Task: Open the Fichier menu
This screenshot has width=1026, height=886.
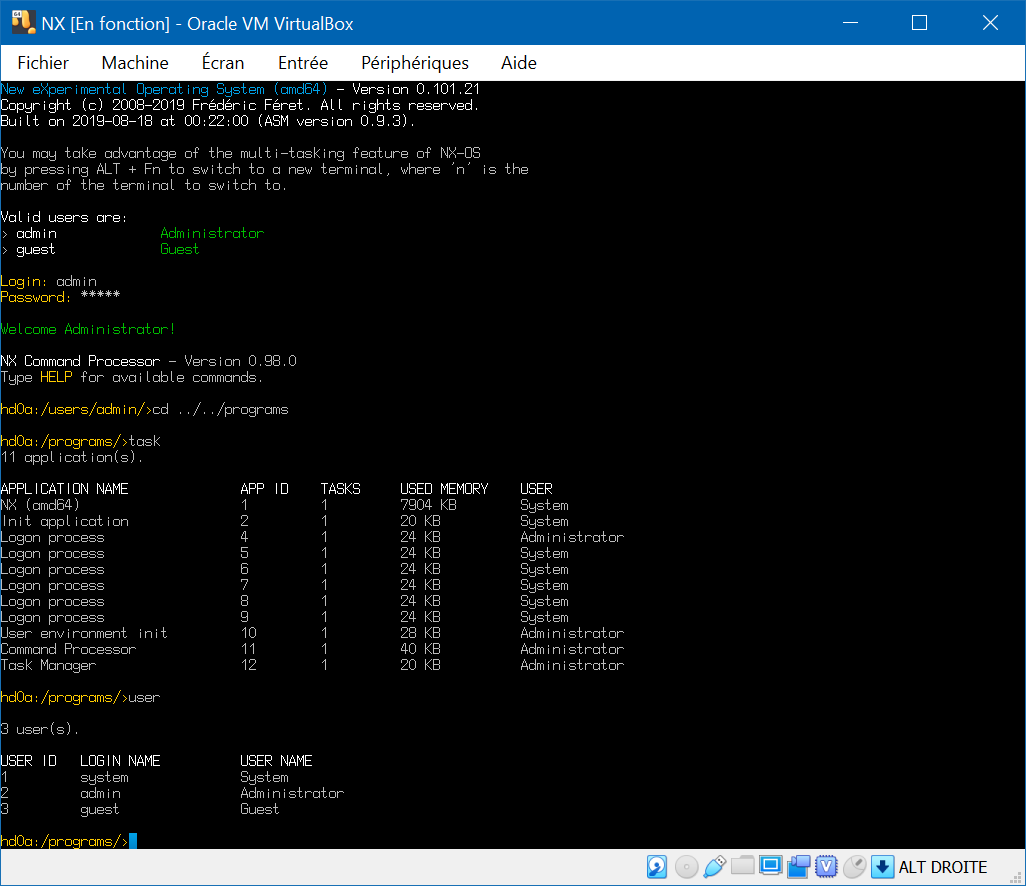Action: pos(43,63)
